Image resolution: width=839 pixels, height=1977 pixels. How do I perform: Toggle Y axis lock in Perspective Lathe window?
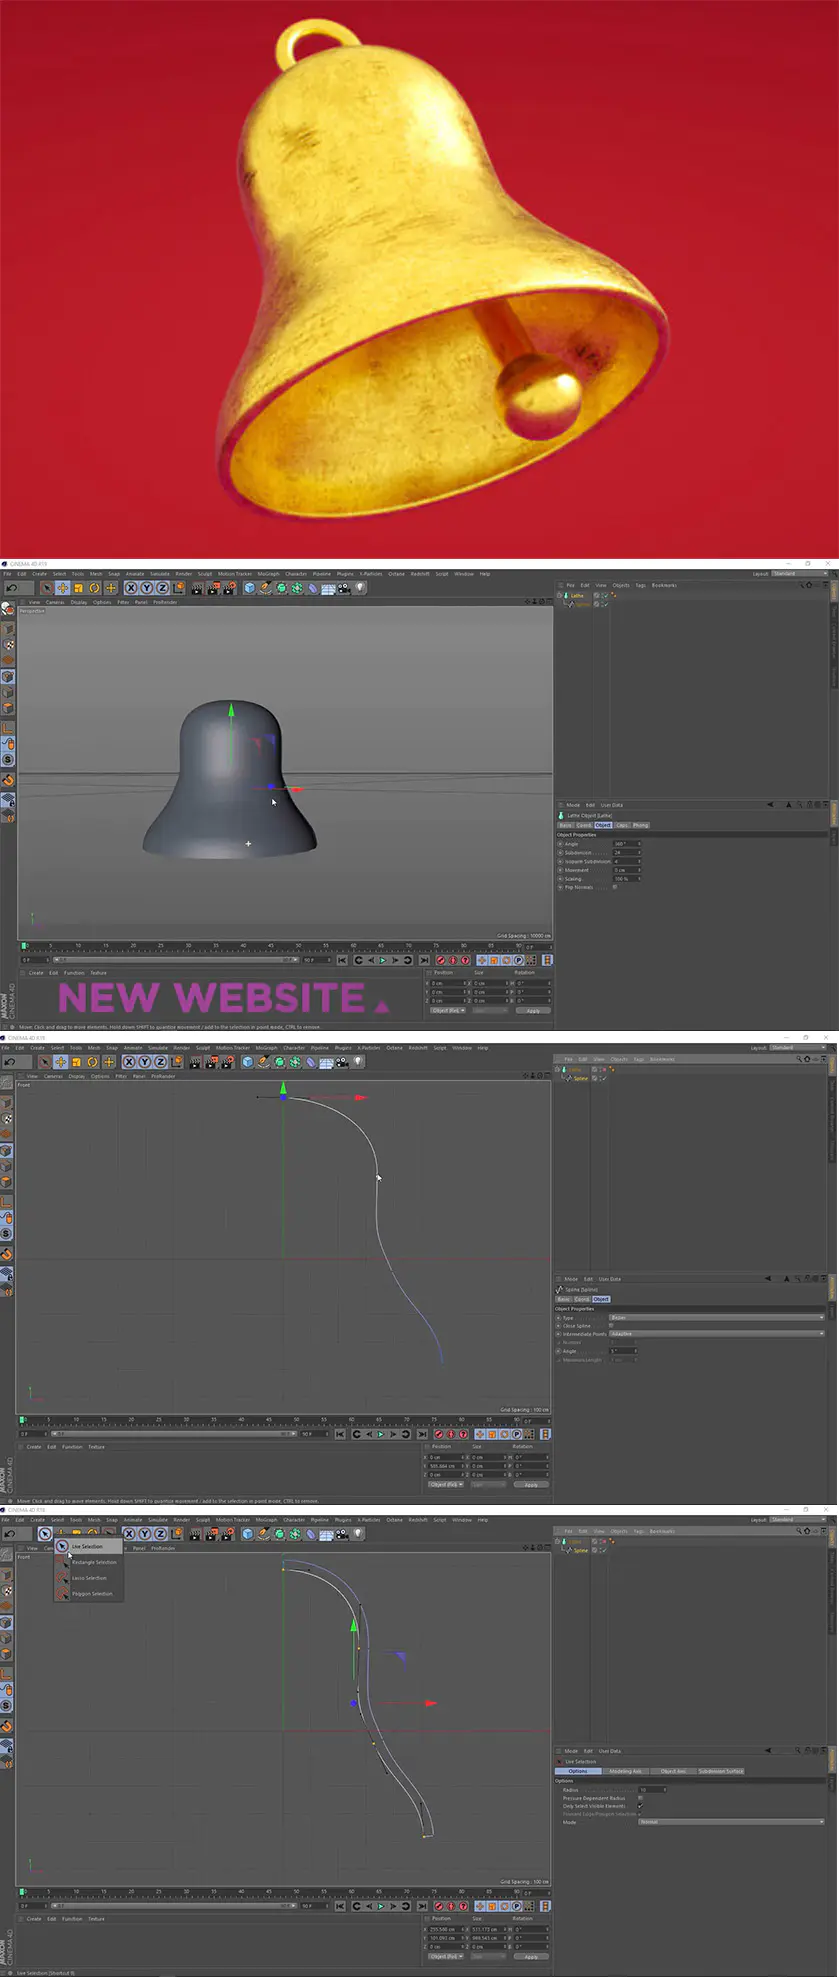click(146, 588)
